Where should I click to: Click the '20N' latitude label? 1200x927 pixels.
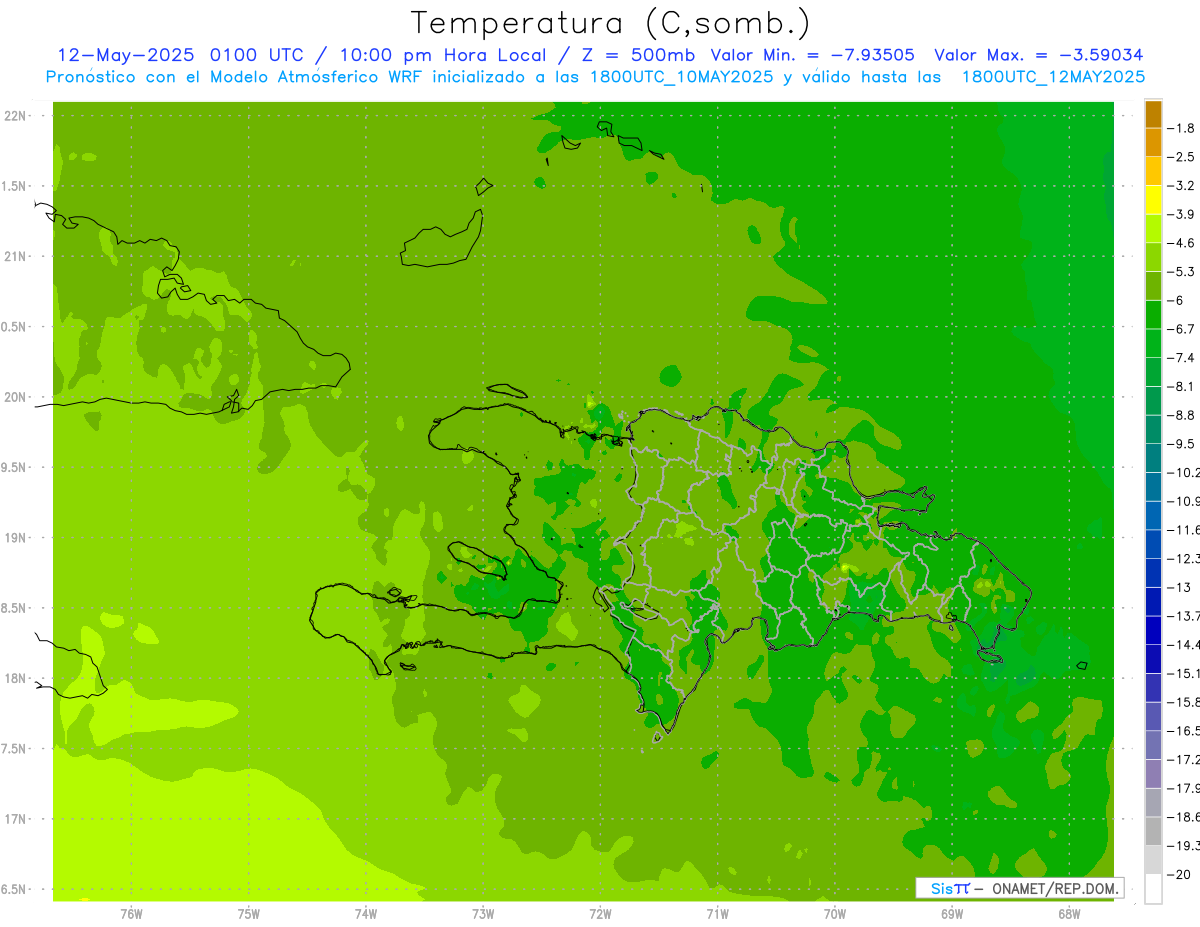click(16, 397)
